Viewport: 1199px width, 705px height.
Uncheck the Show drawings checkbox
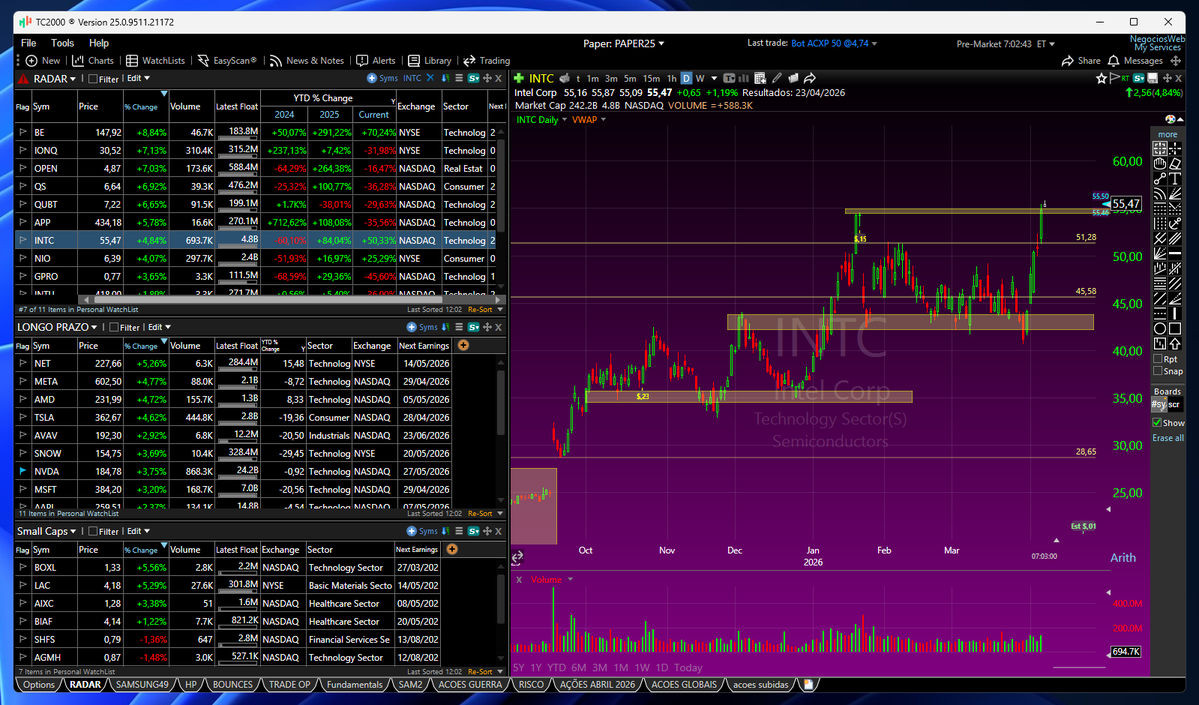click(x=1157, y=423)
